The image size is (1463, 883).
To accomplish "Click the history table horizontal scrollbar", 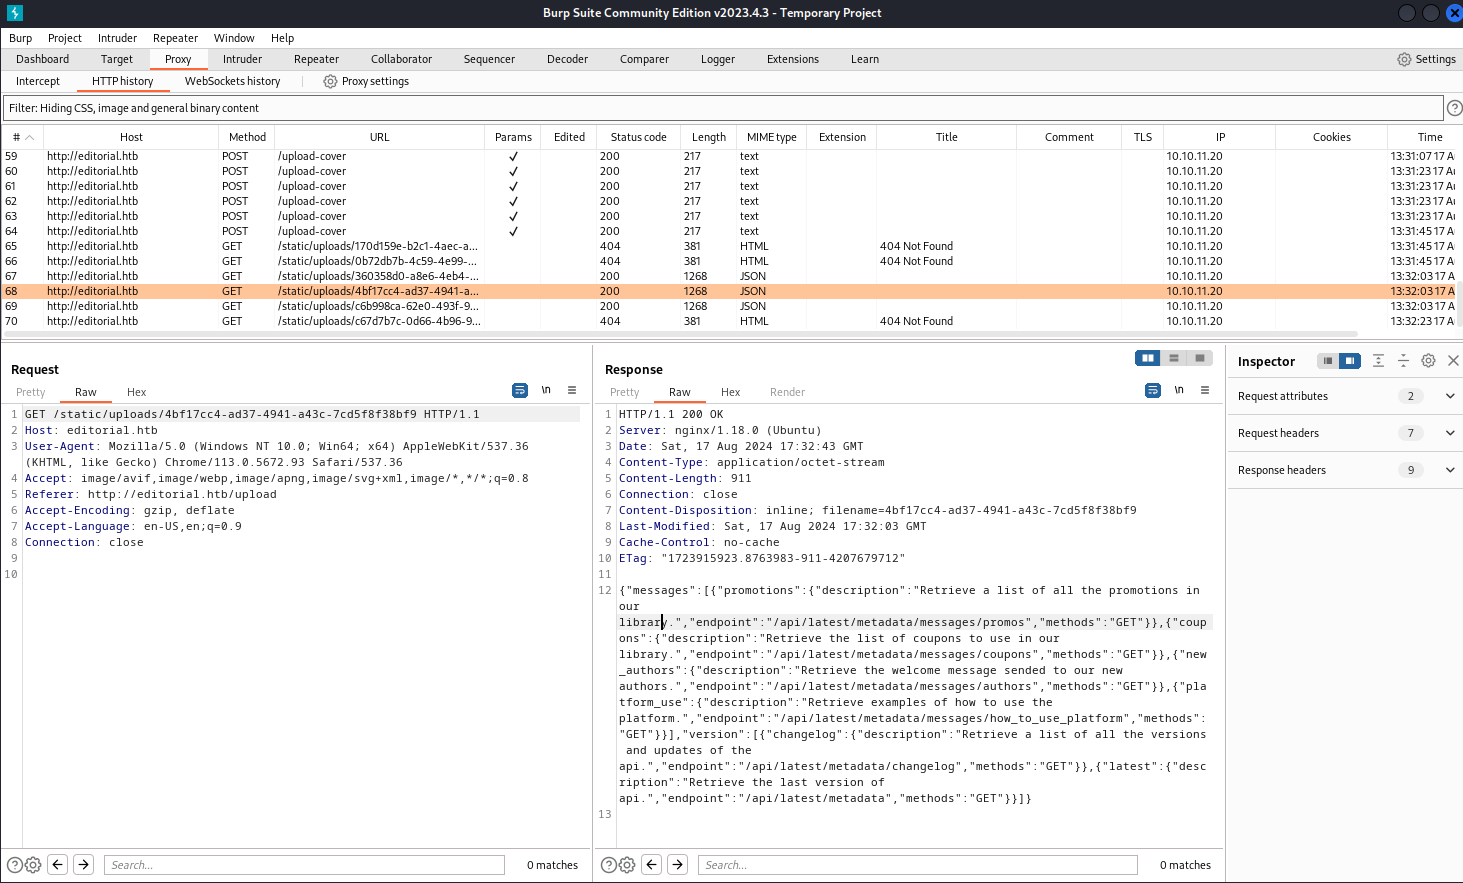I will 680,334.
